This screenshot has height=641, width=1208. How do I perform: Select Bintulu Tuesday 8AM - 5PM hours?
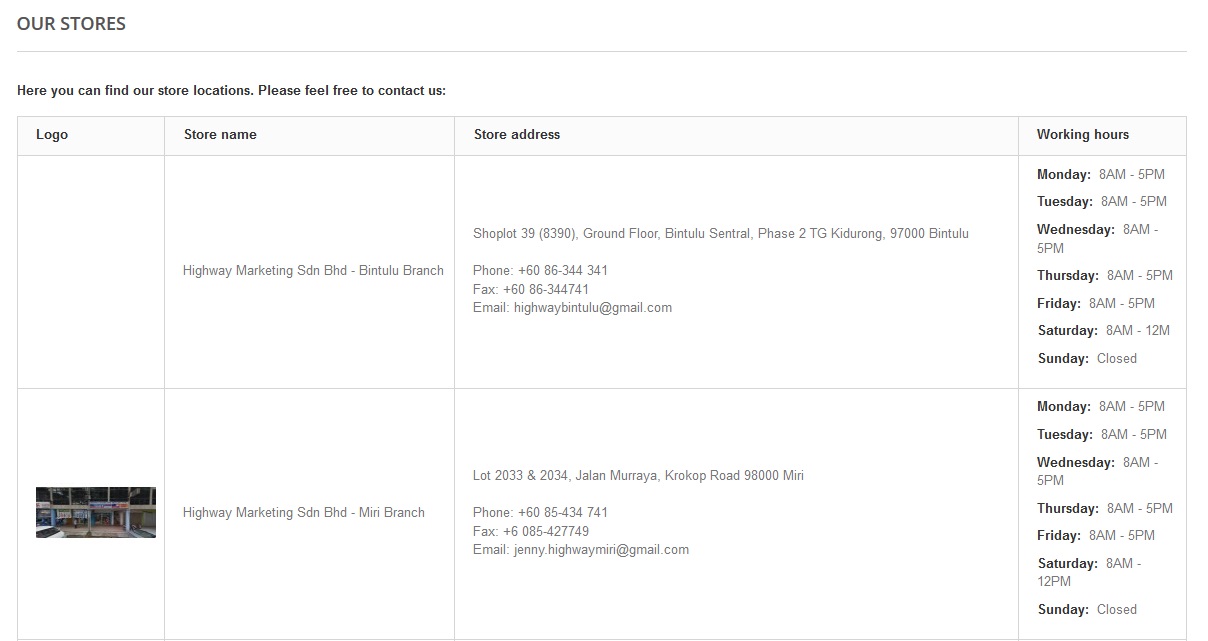click(x=1102, y=201)
